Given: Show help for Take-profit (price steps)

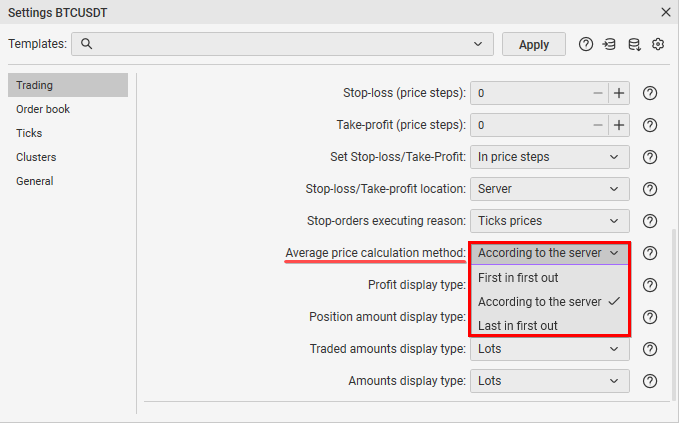Looking at the screenshot, I should click(650, 125).
